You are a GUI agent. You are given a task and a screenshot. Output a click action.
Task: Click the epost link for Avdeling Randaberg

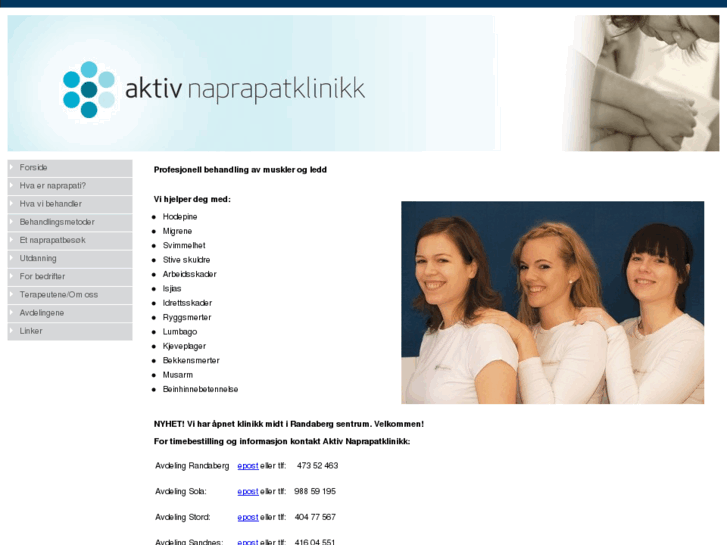(x=248, y=466)
